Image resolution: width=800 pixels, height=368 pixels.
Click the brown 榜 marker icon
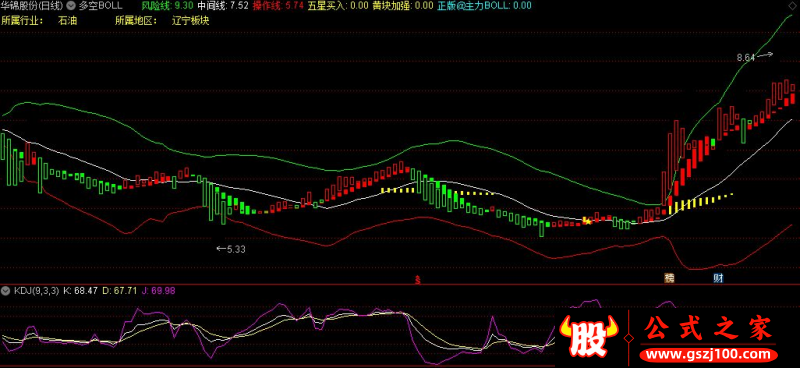click(668, 279)
